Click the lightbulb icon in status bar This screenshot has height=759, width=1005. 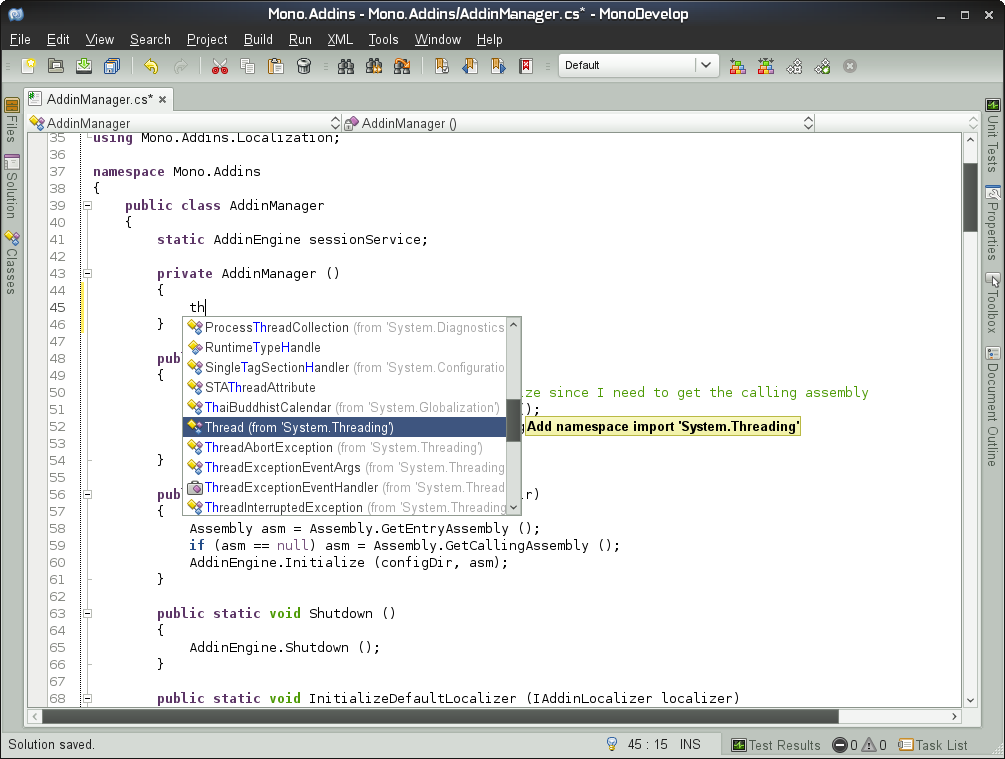click(612, 744)
